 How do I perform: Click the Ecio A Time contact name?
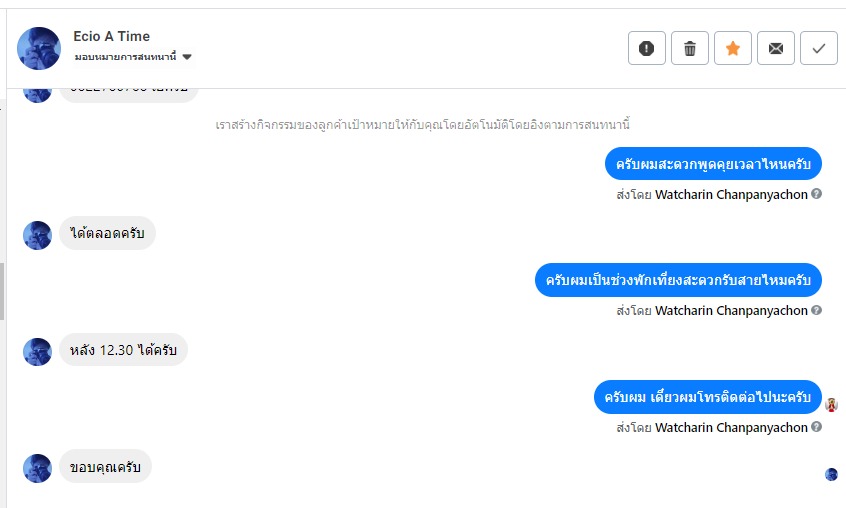[111, 36]
